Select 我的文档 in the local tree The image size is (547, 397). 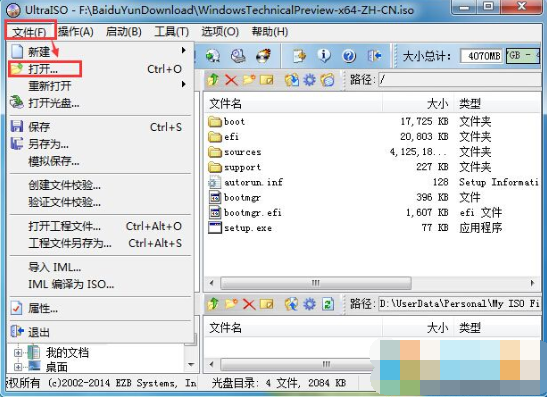click(67, 353)
